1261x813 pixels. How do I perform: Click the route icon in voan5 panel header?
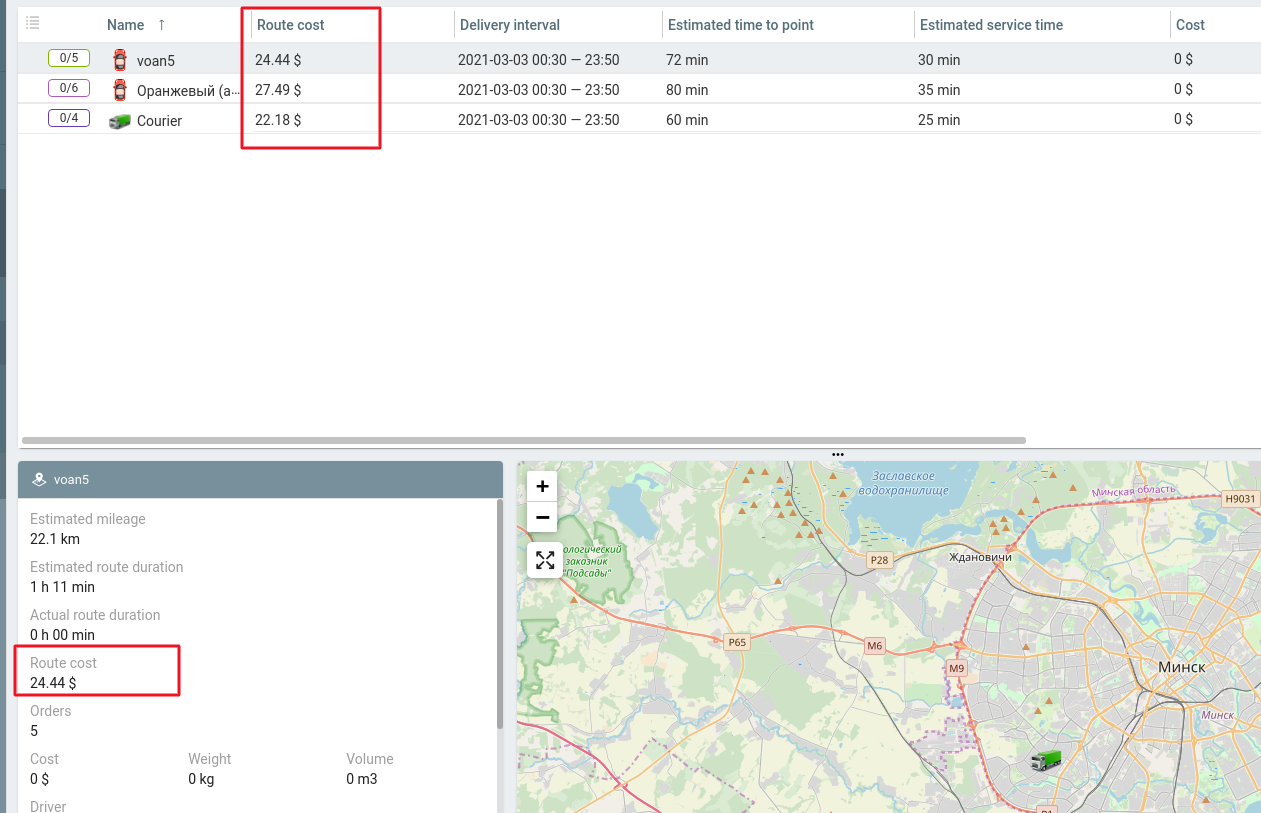(39, 479)
